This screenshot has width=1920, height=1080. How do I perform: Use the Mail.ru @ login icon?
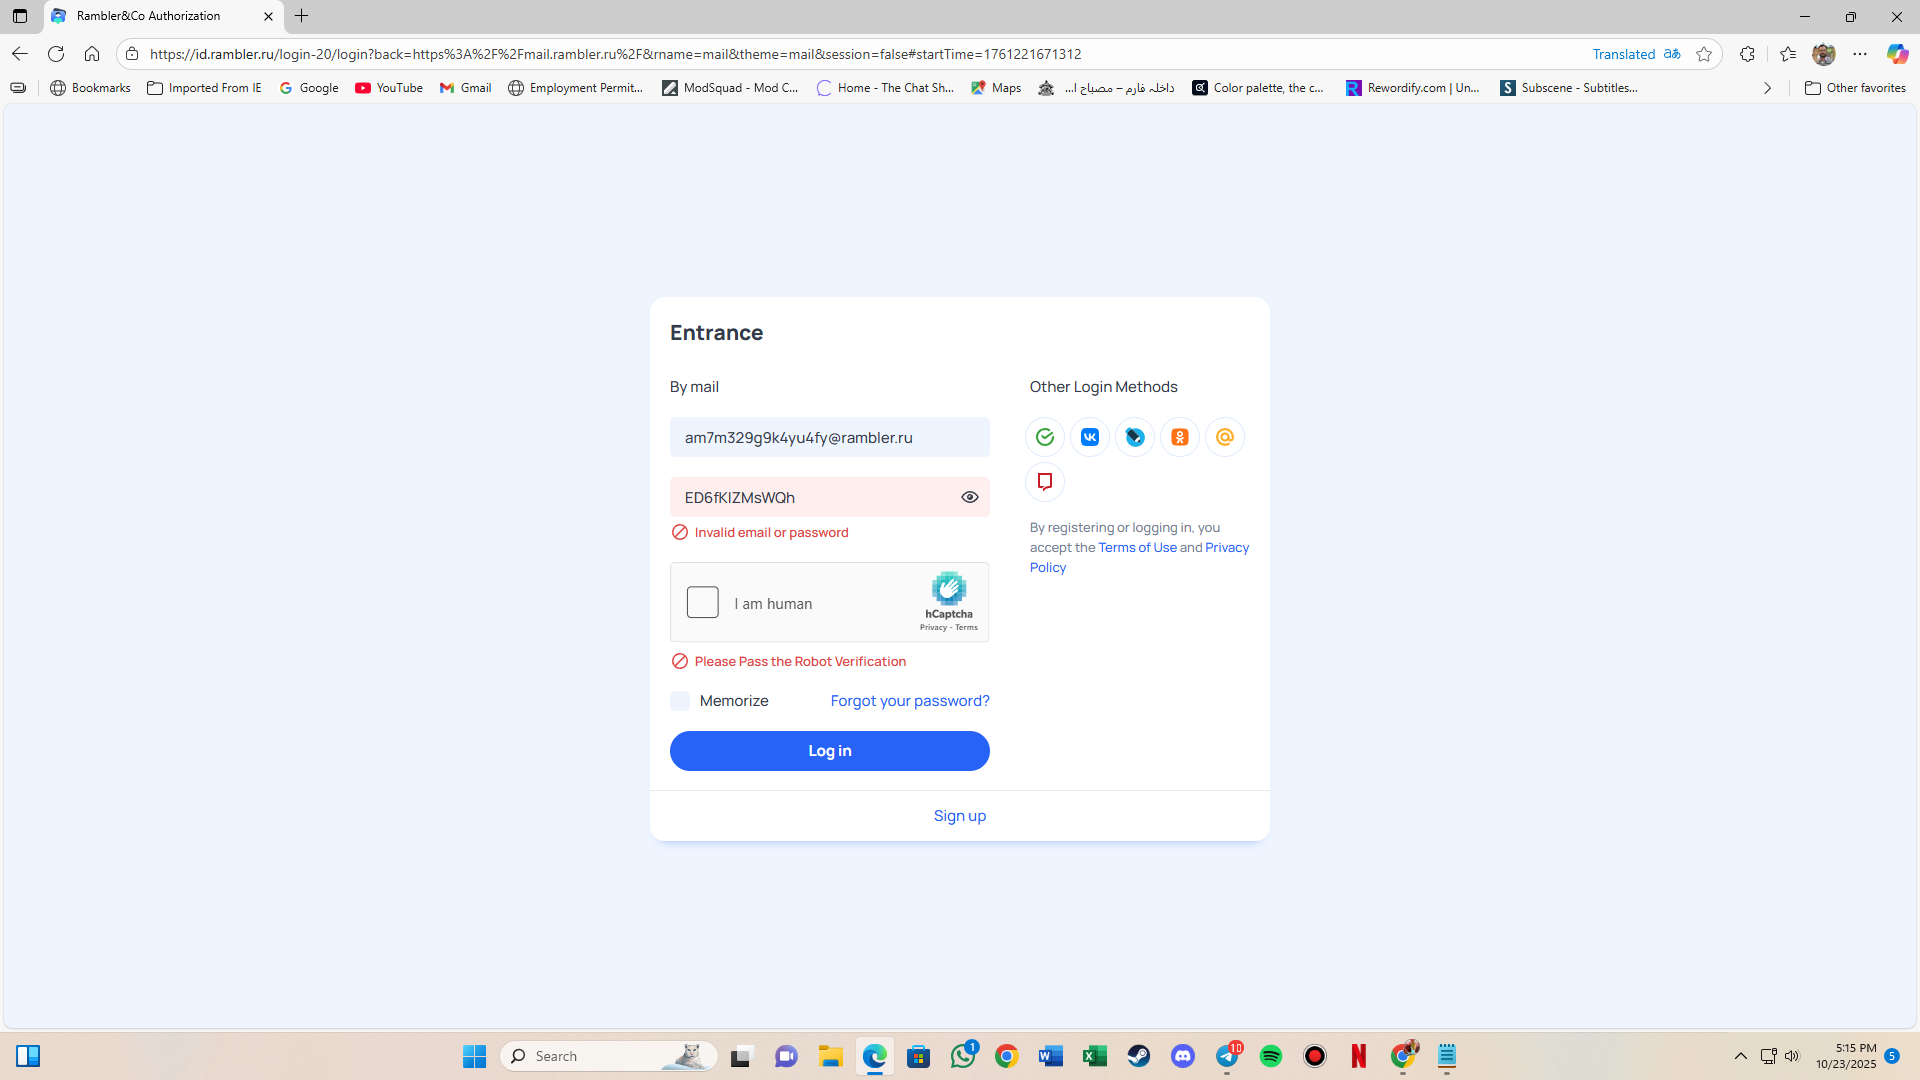(1225, 437)
